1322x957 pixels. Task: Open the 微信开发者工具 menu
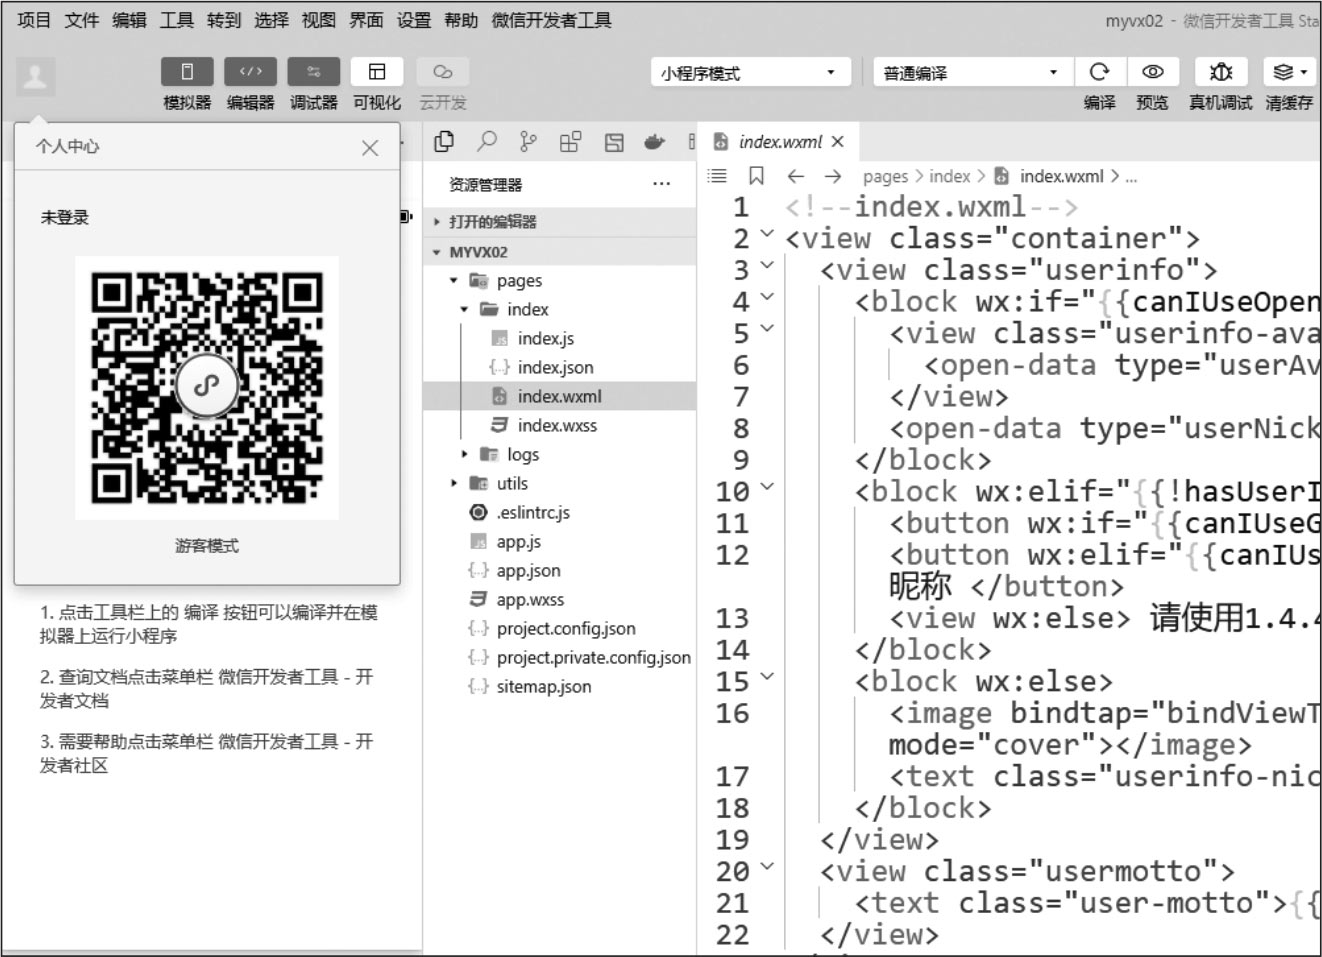coord(551,20)
